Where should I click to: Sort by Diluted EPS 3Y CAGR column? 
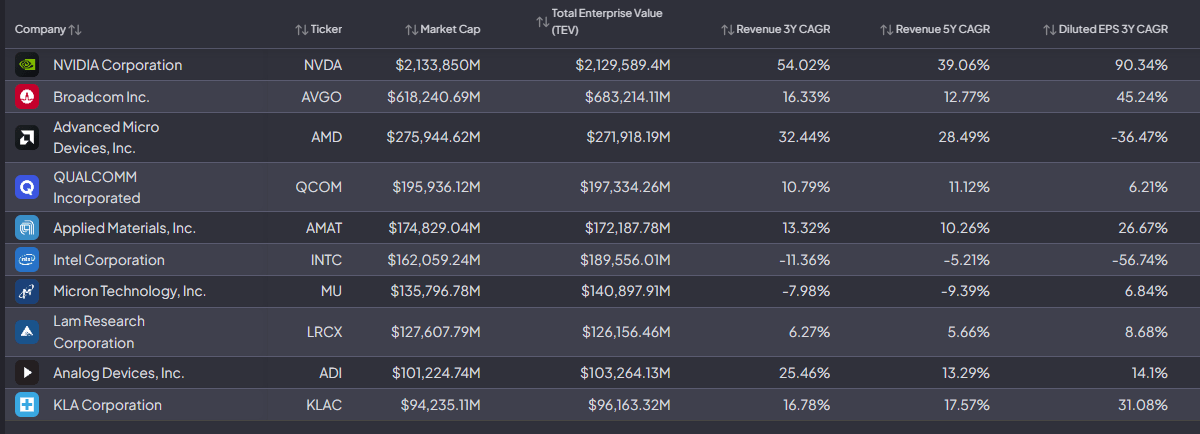1105,29
